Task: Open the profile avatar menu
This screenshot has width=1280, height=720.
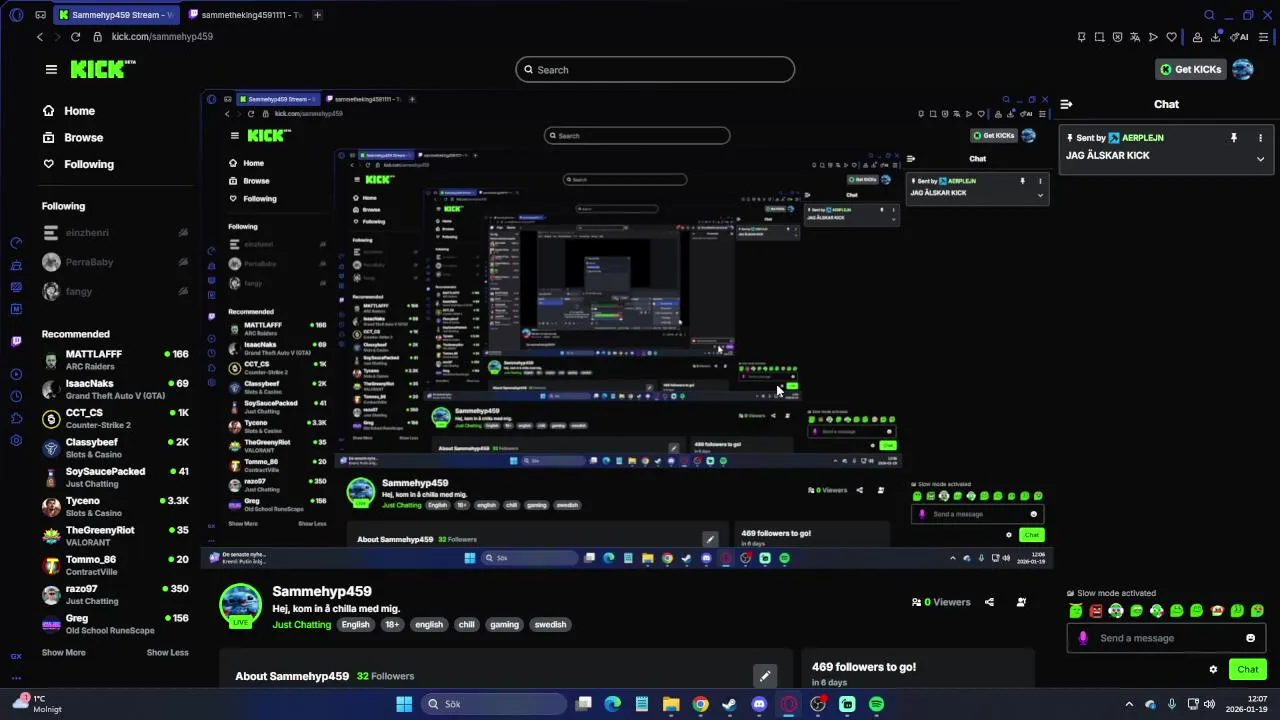Action: click(x=1242, y=69)
